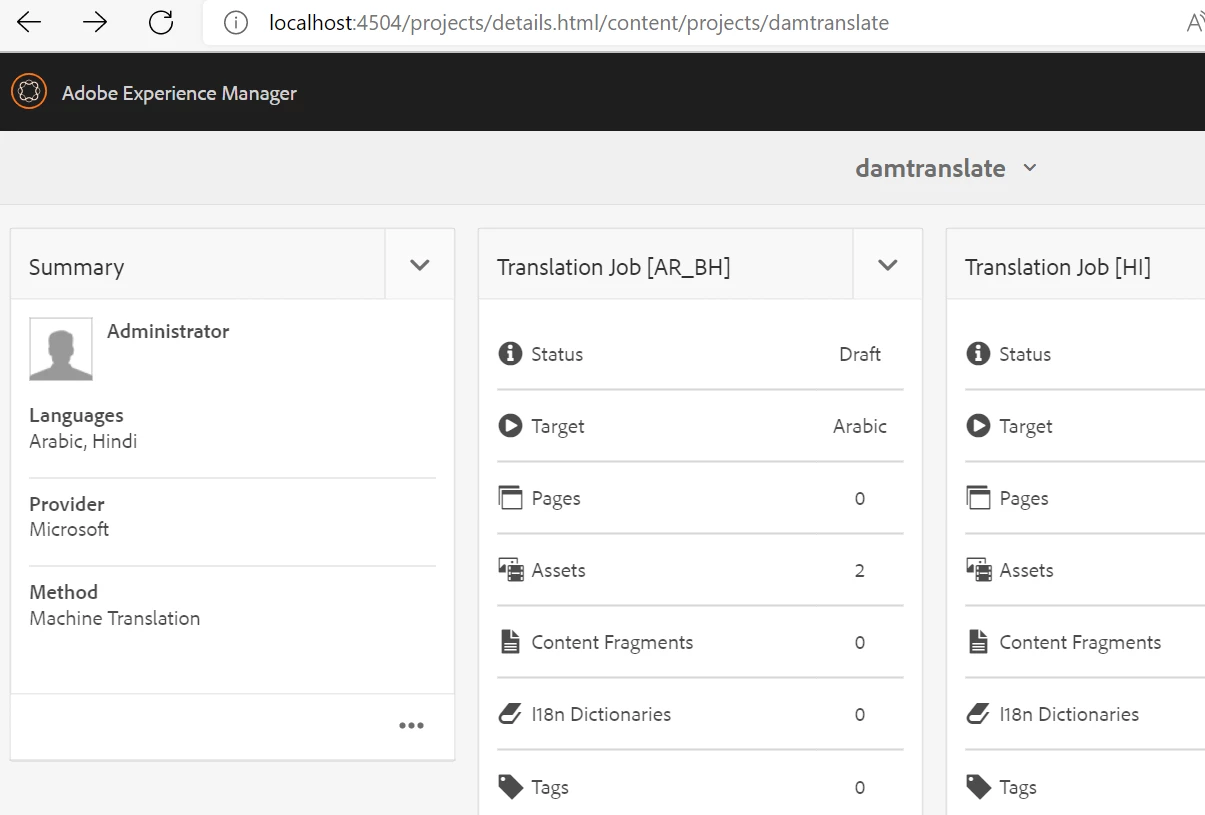This screenshot has width=1205, height=815.
Task: Open the damtranslate project title dropdown
Action: (x=946, y=168)
